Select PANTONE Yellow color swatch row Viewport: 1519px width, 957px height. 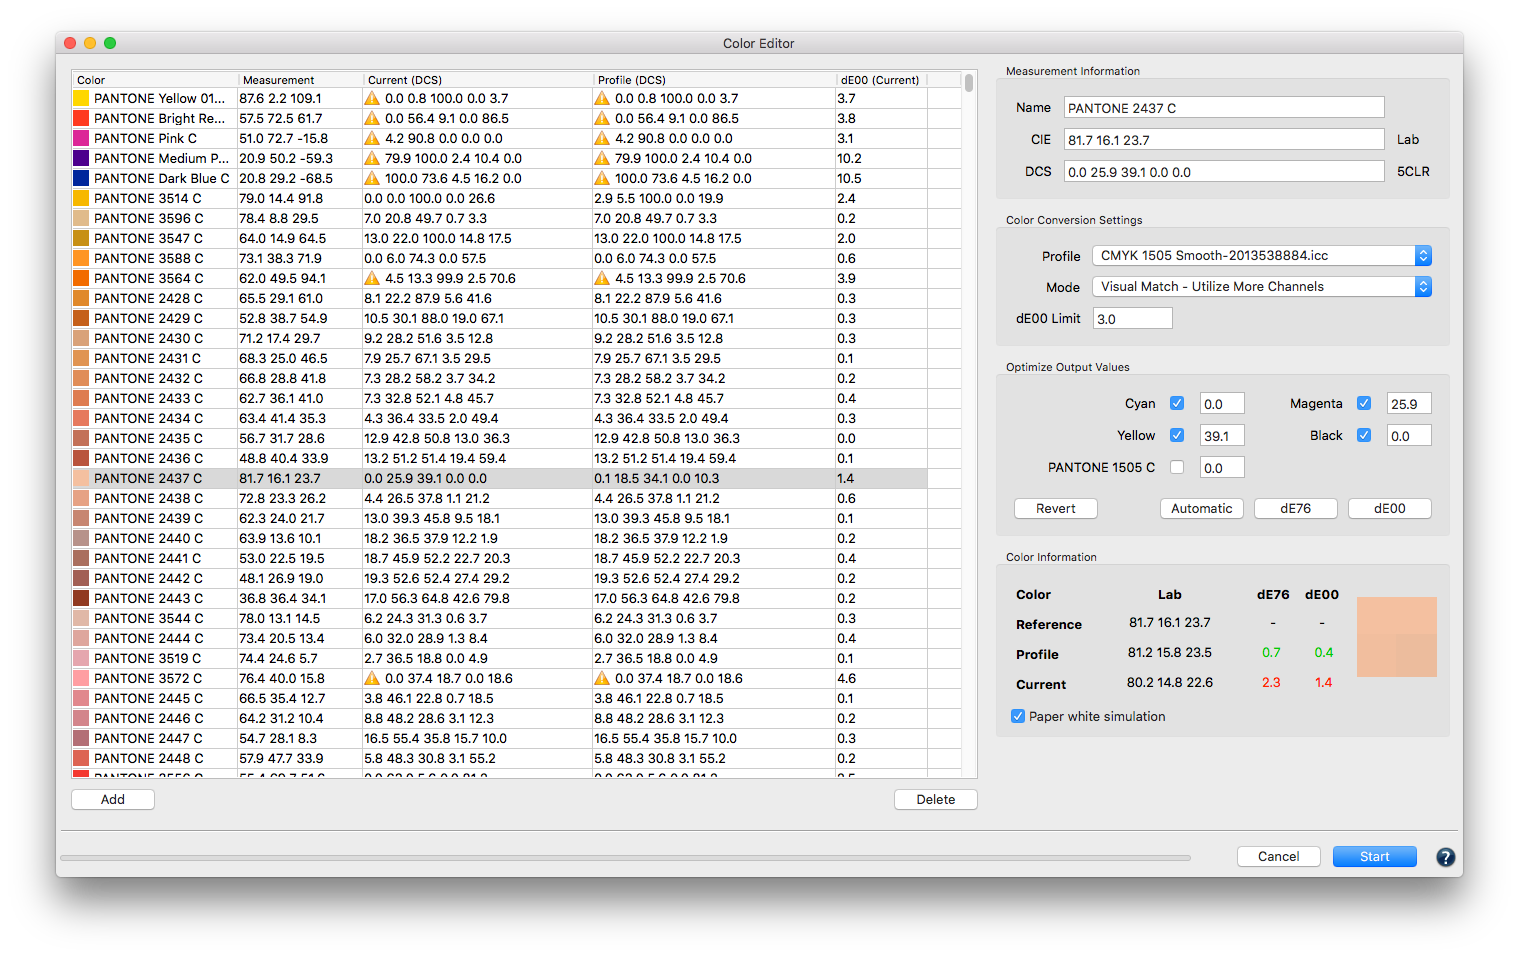[x=81, y=98]
